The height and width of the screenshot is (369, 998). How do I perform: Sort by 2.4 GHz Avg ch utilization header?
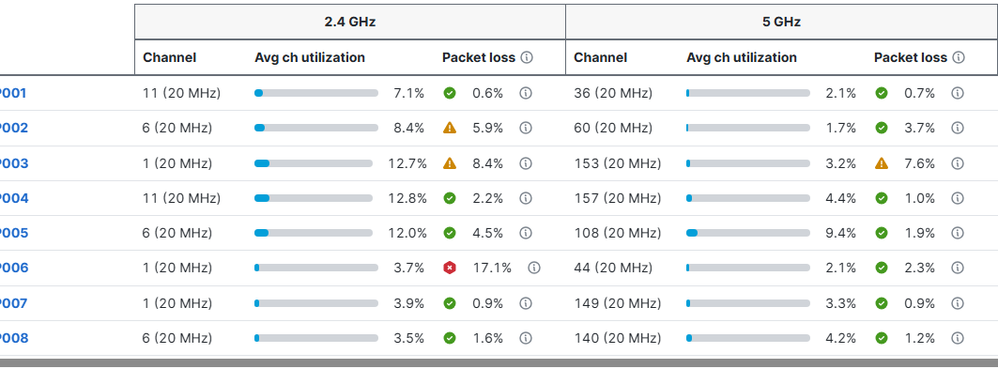[310, 57]
